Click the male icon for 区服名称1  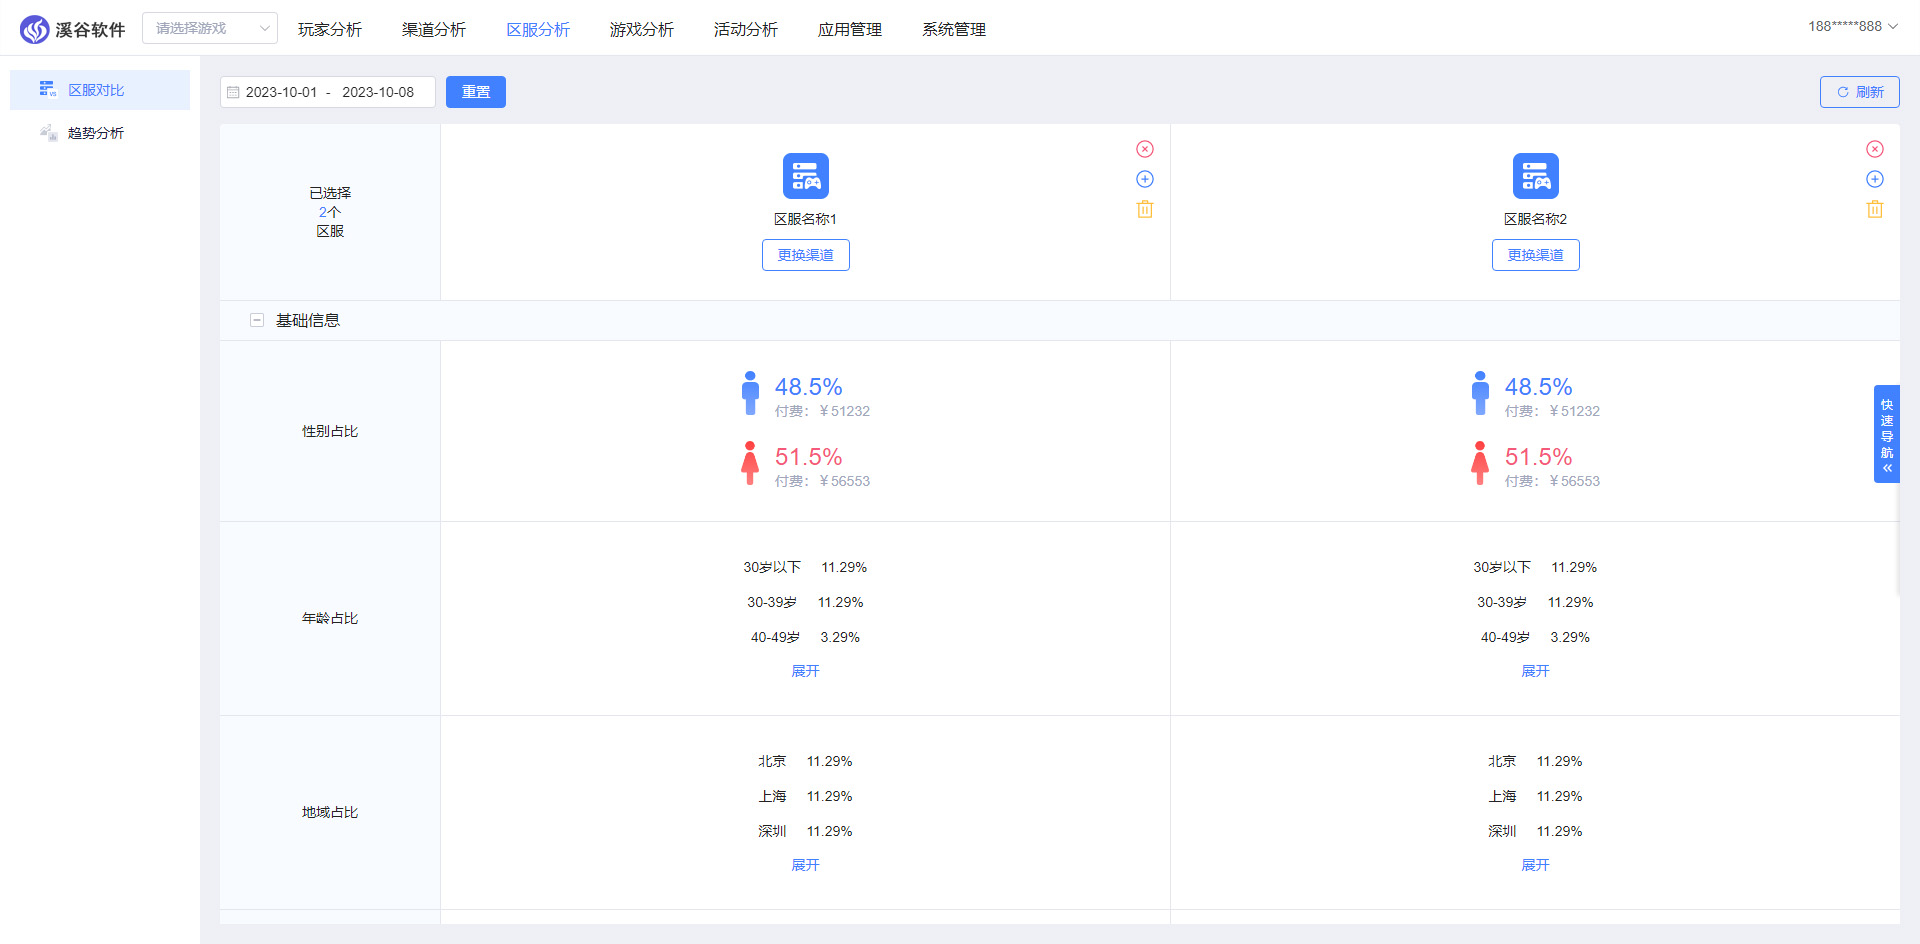750,393
